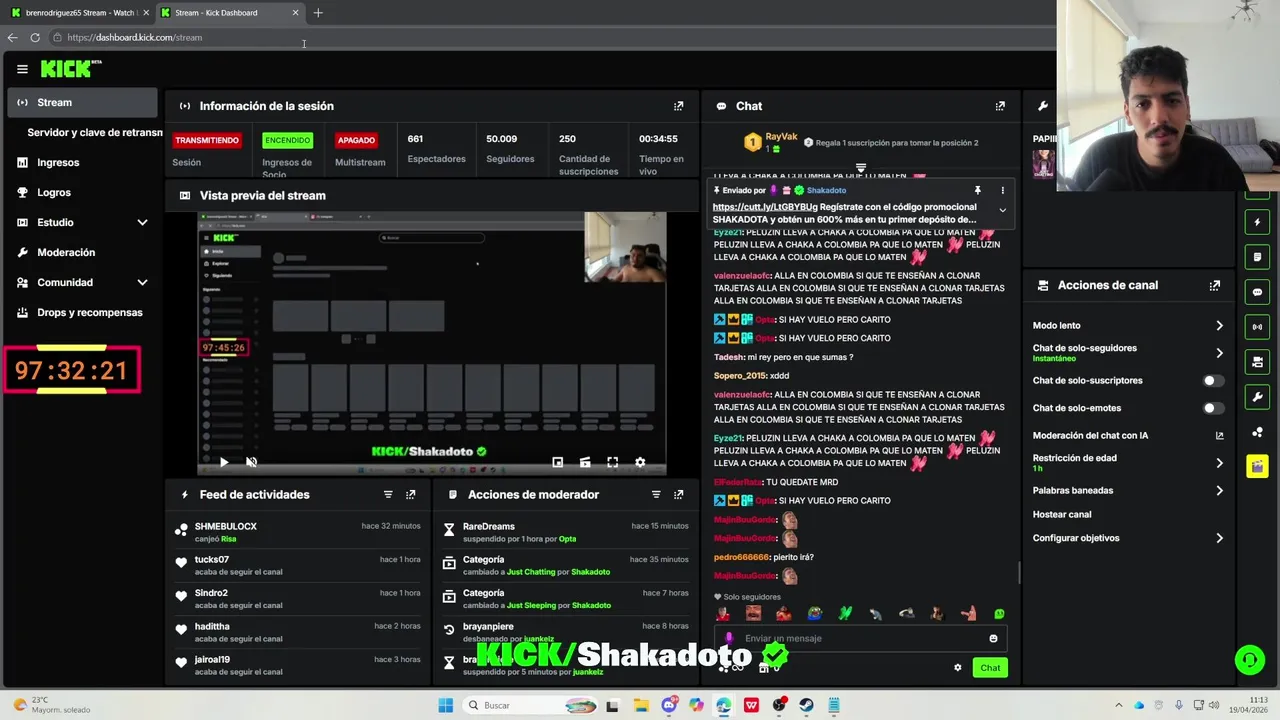The height and width of the screenshot is (720, 1280).
Task: Open the picture-in-picture mode of the preview
Action: [558, 462]
